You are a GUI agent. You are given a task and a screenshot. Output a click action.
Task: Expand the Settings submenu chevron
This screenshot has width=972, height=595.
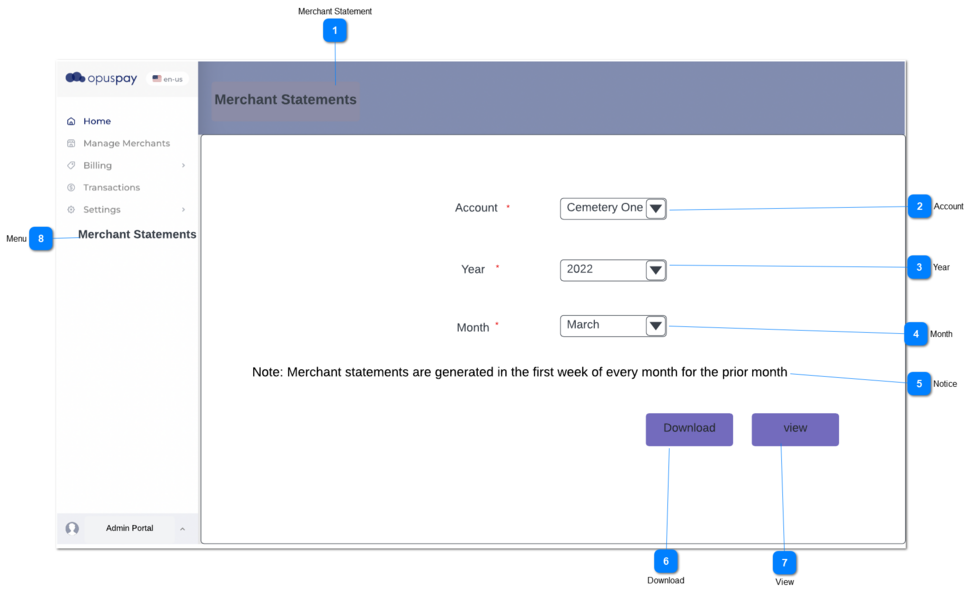[185, 209]
